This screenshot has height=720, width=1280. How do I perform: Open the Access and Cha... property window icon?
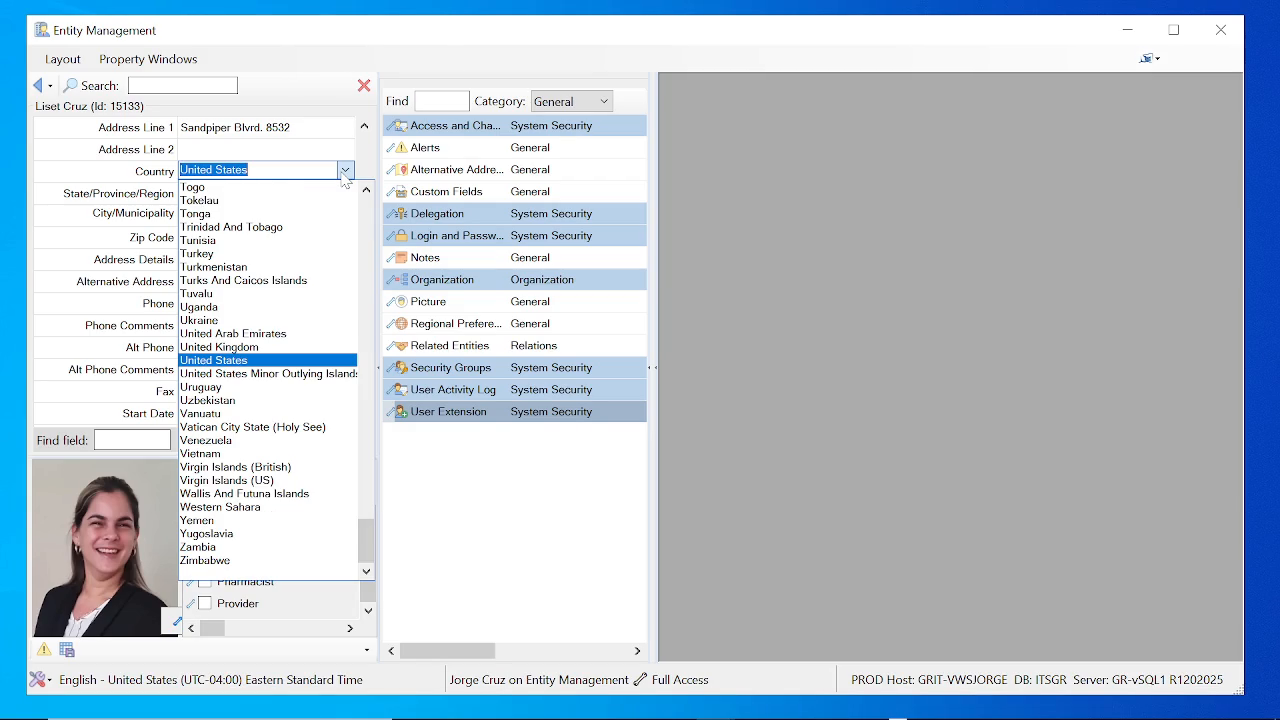click(400, 126)
